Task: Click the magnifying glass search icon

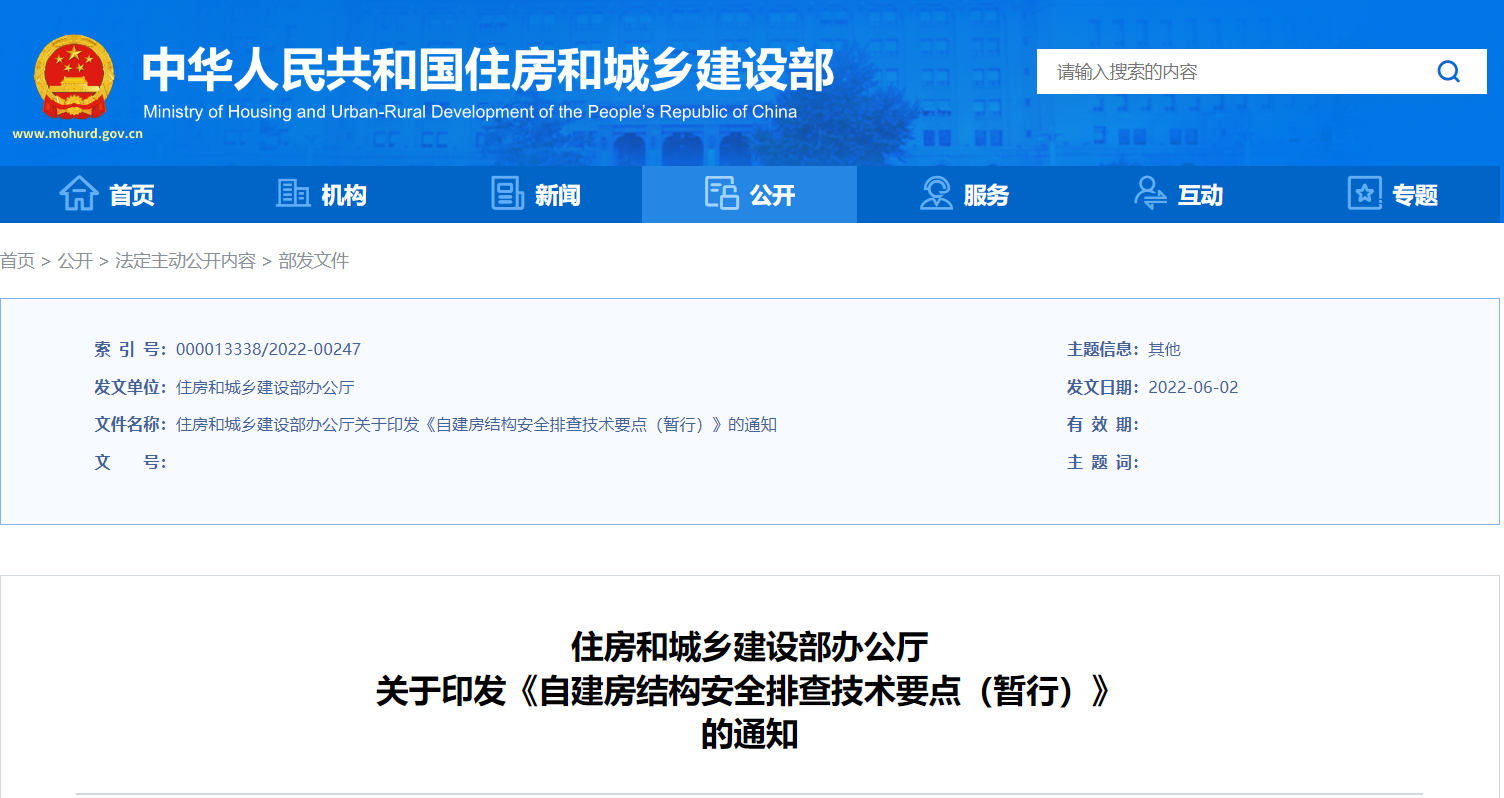Action: pos(1448,72)
